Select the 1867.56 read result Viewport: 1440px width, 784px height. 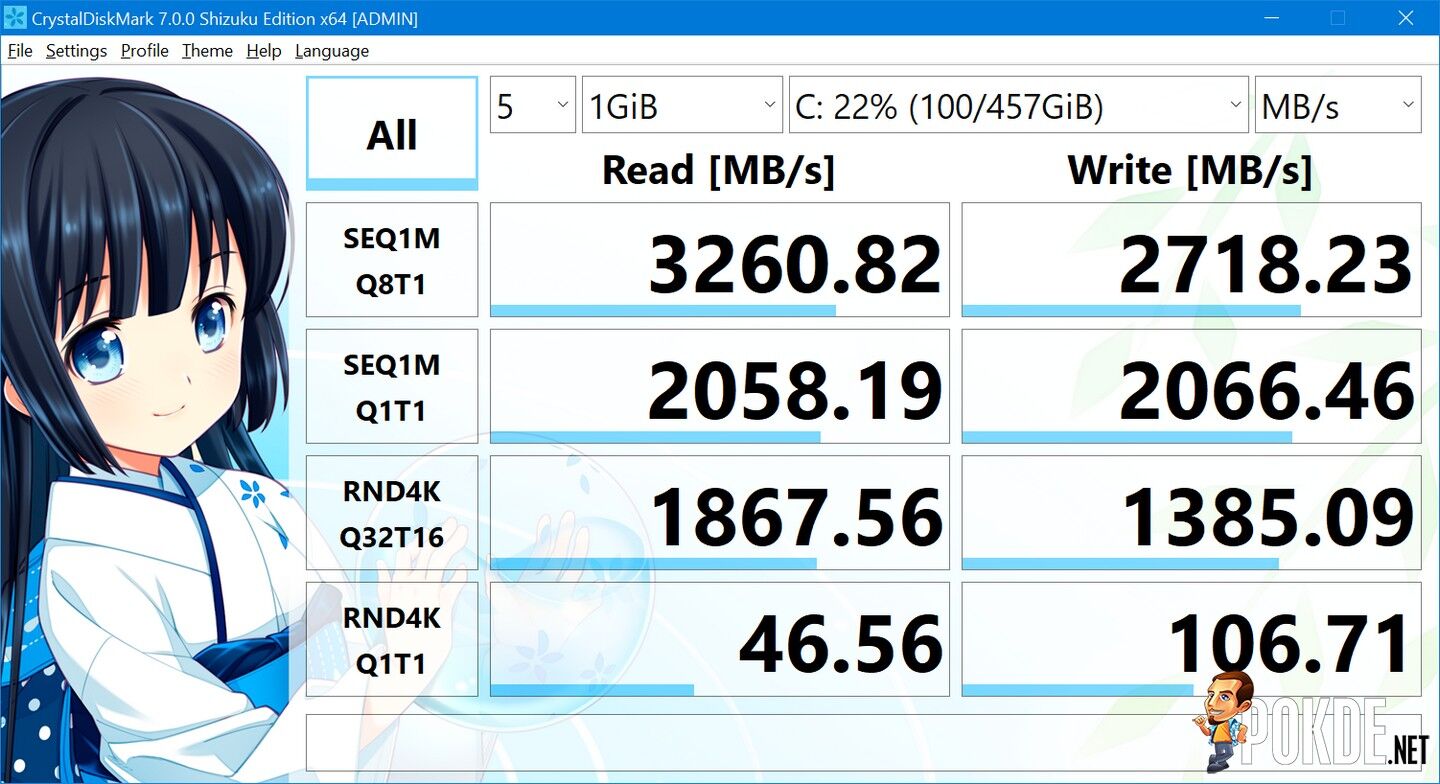pos(720,513)
